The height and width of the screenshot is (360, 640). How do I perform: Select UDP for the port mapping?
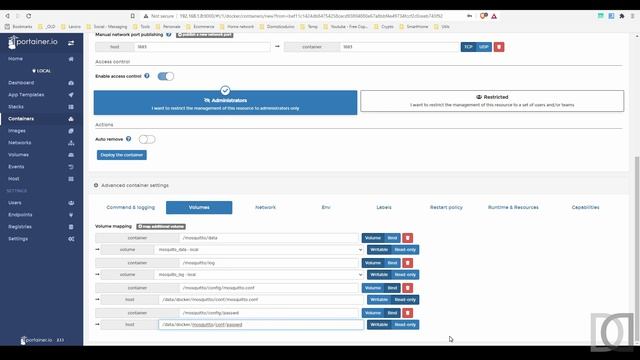point(484,47)
